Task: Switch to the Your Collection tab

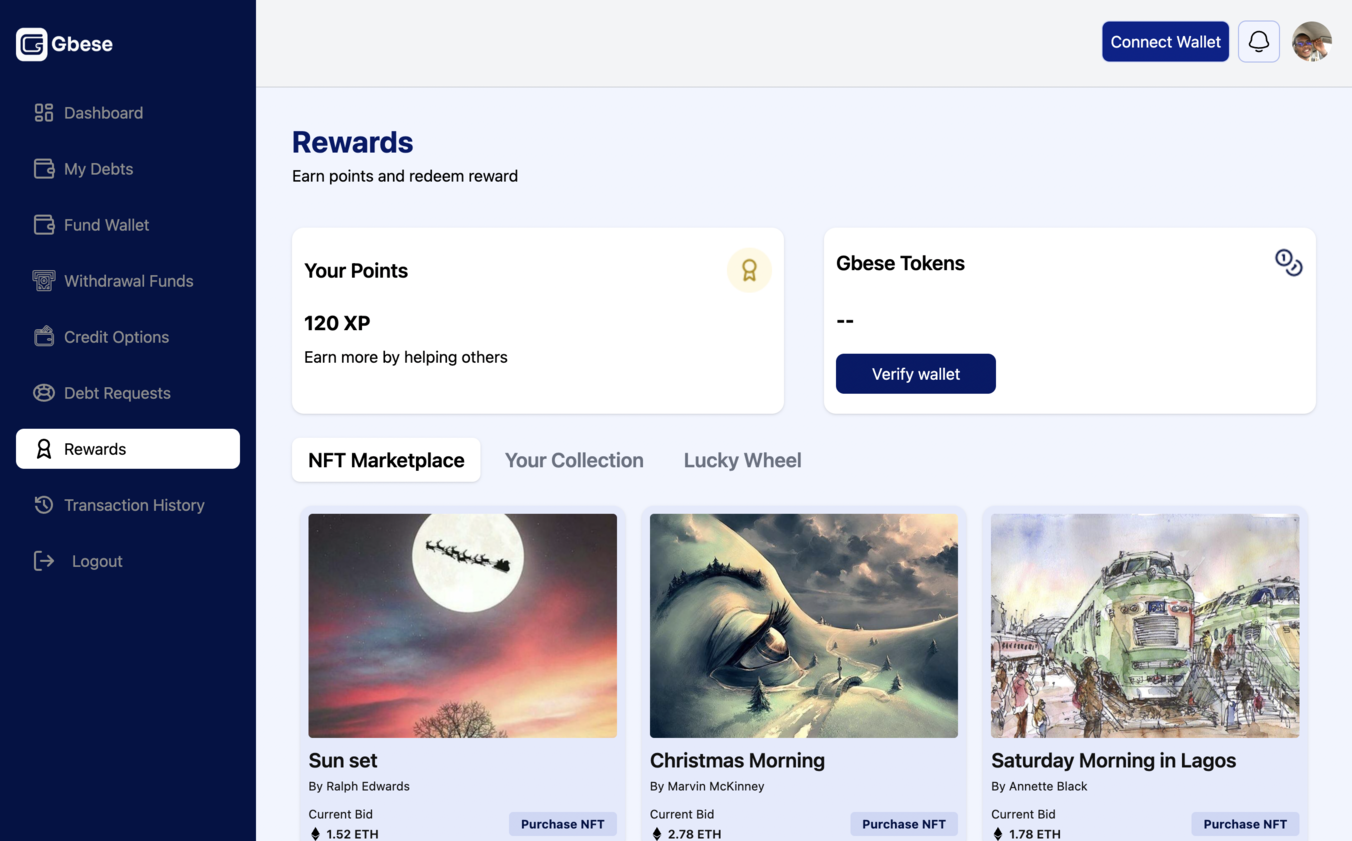Action: click(x=574, y=459)
